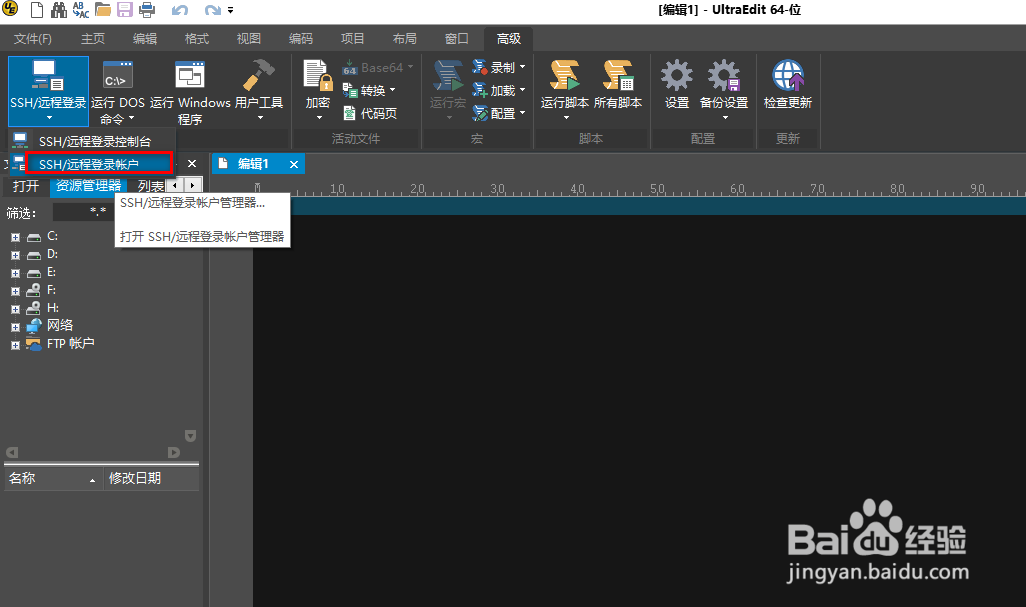Viewport: 1026px width, 607px height.
Task: Open the 配置 macro dropdown arrow
Action: pyautogui.click(x=522, y=113)
